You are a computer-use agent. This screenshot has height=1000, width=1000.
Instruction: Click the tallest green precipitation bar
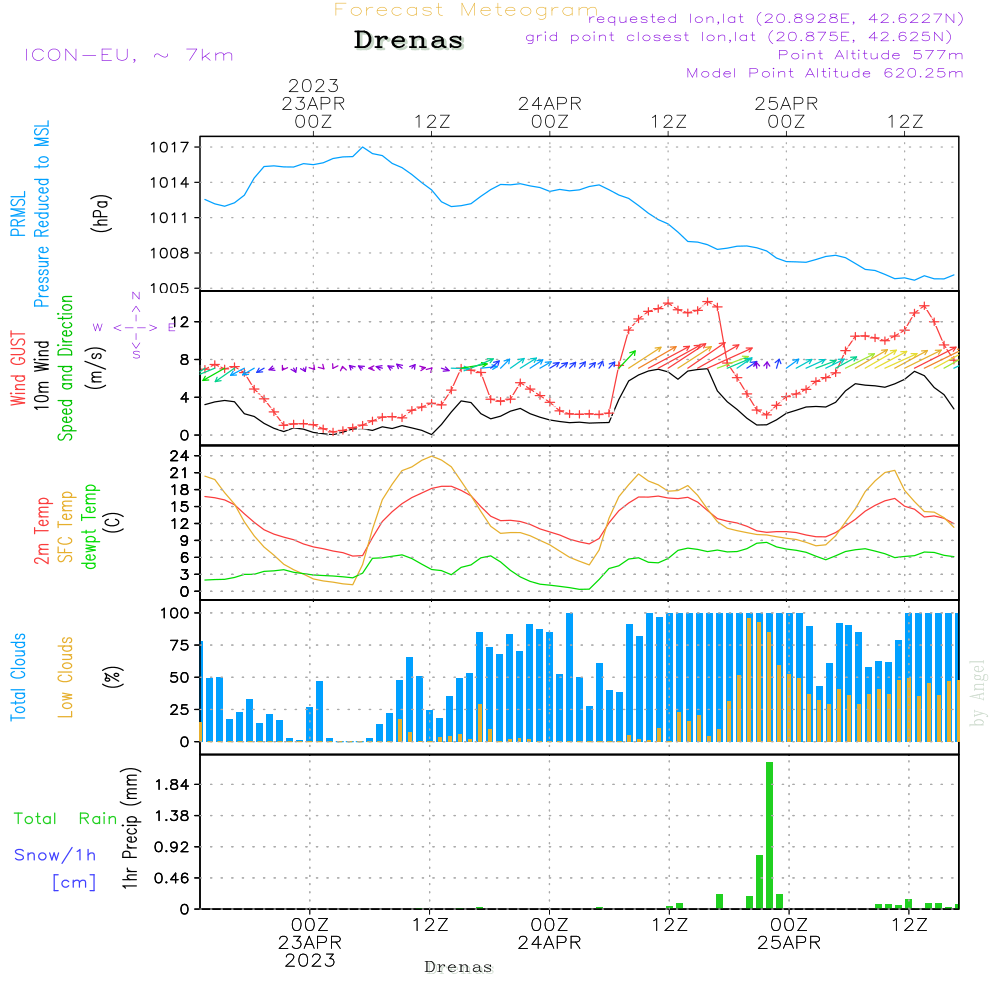pyautogui.click(x=769, y=834)
